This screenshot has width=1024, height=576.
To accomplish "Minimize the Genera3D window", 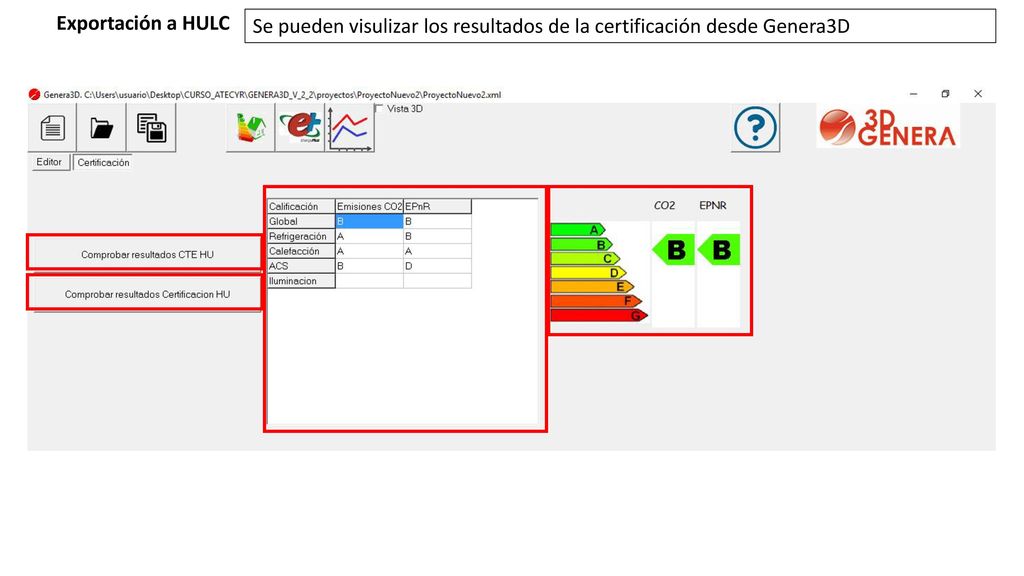I will tap(914, 94).
